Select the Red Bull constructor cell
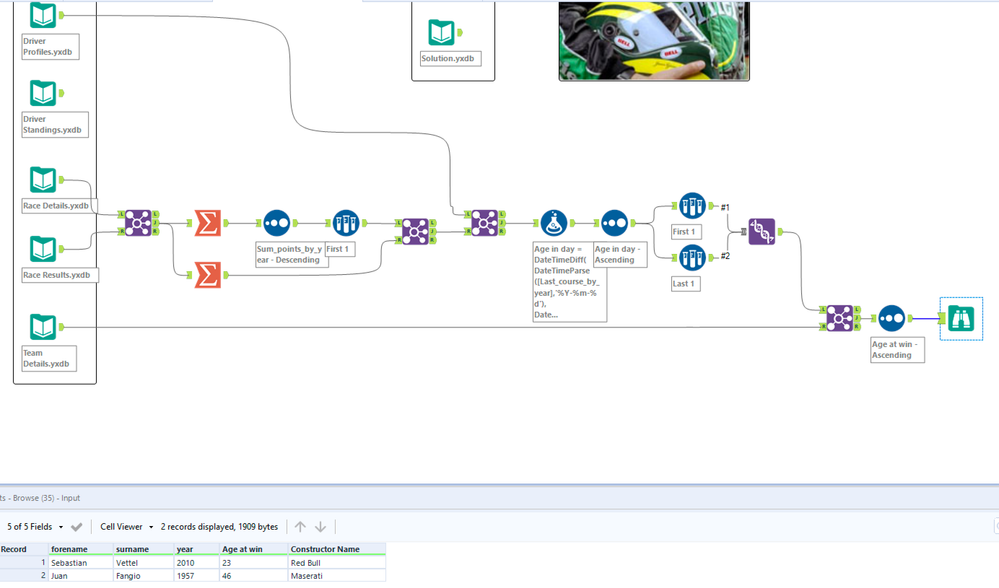This screenshot has width=999, height=588. (x=337, y=563)
